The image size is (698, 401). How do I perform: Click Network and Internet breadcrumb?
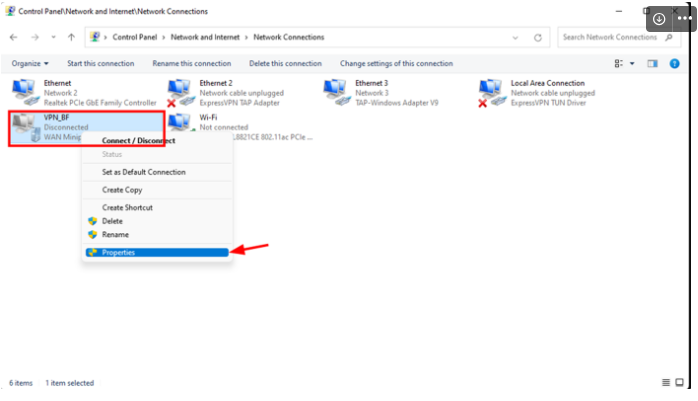[206, 37]
